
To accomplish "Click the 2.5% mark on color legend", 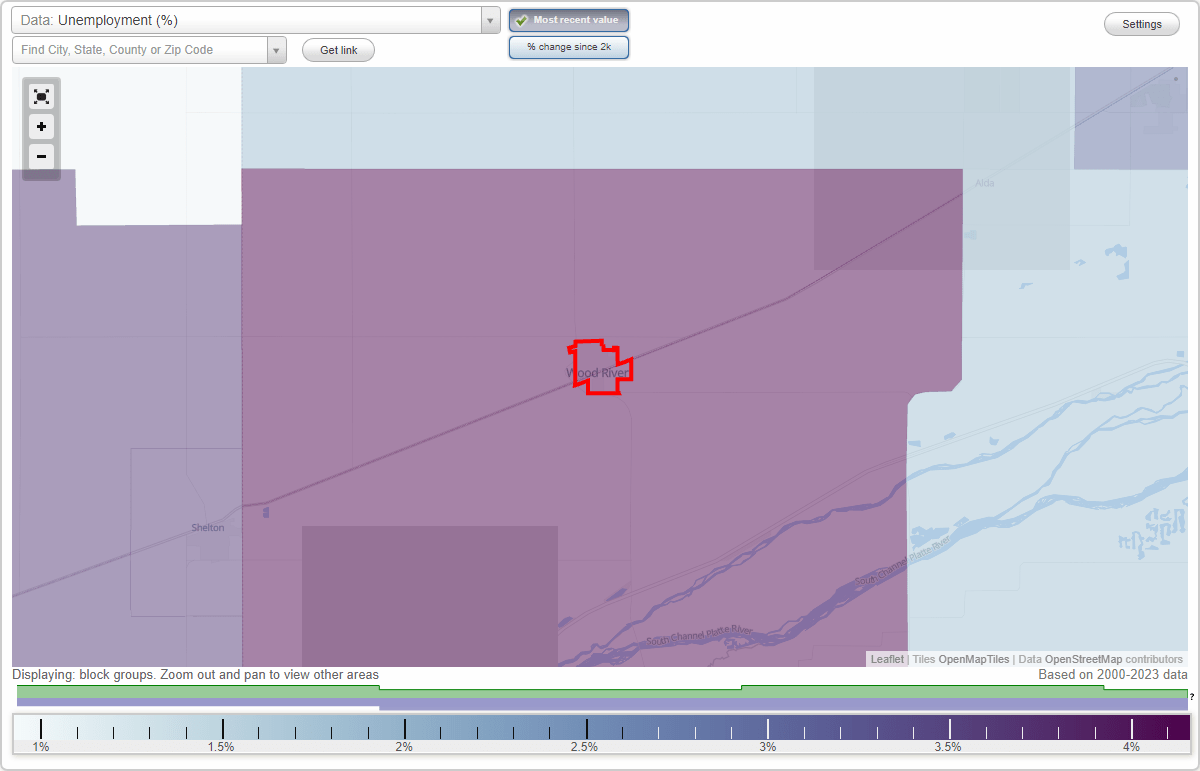I will coord(586,747).
